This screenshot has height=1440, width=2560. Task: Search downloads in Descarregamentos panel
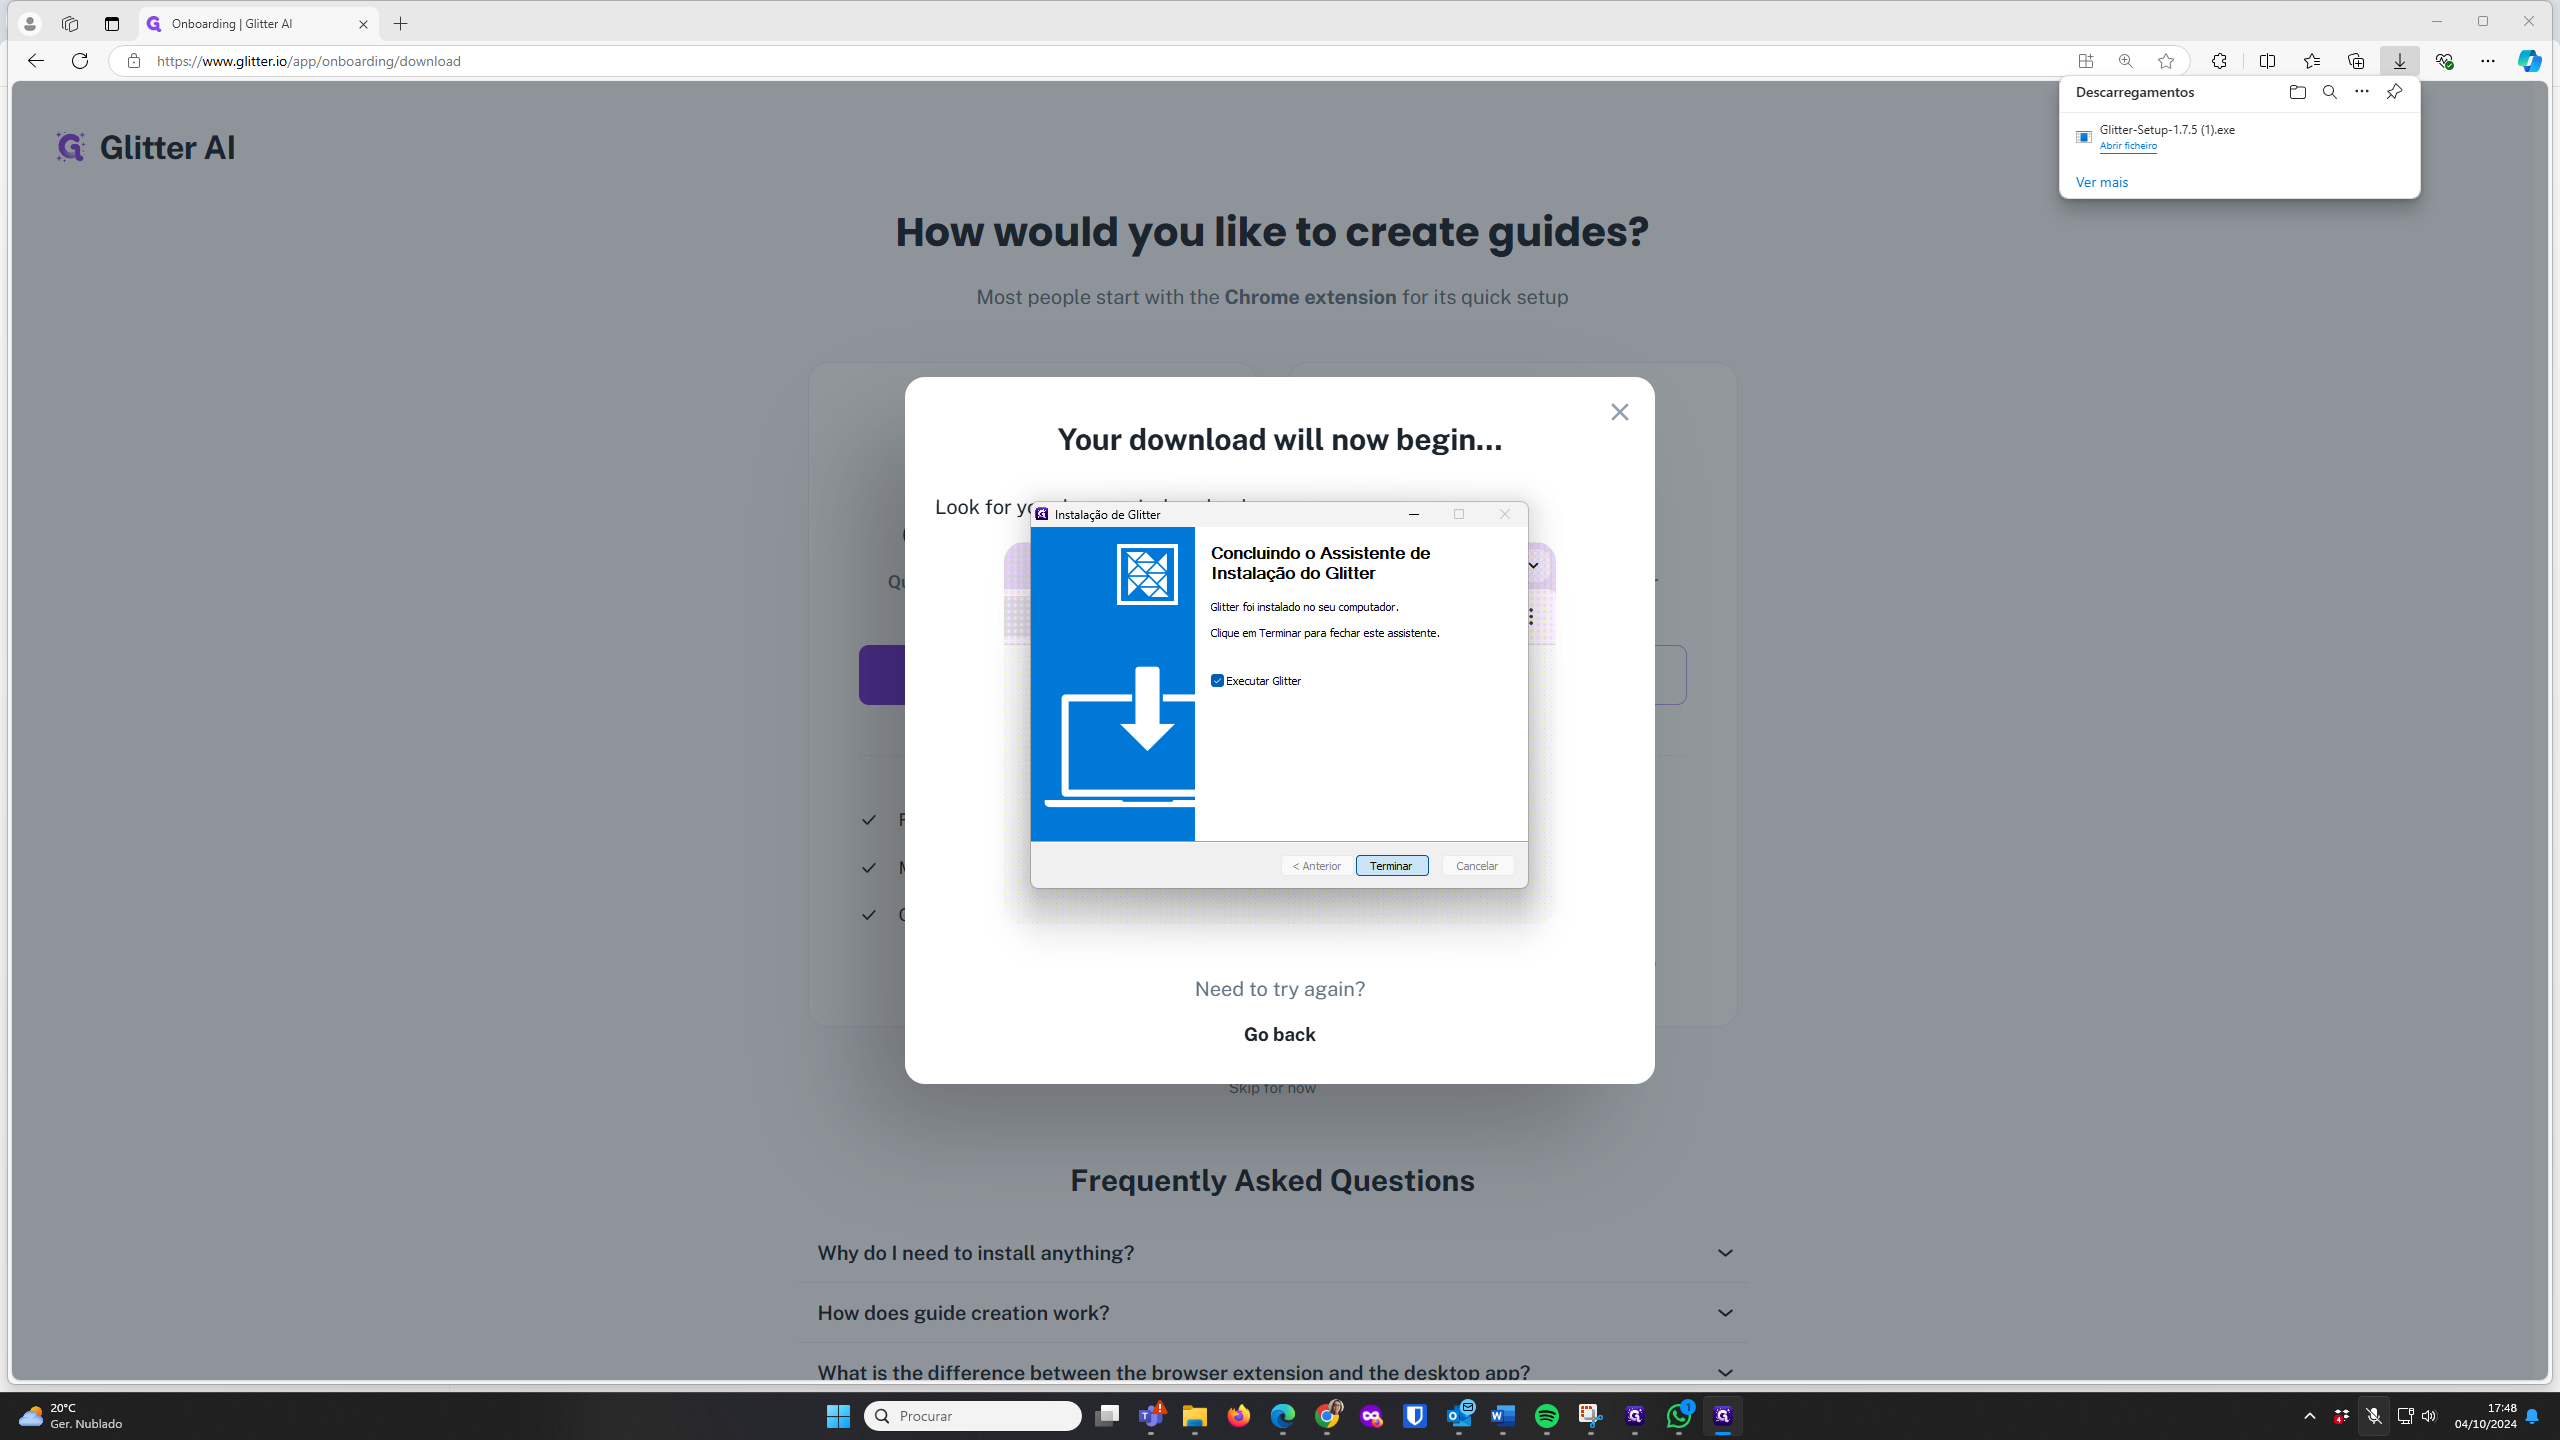[2329, 92]
